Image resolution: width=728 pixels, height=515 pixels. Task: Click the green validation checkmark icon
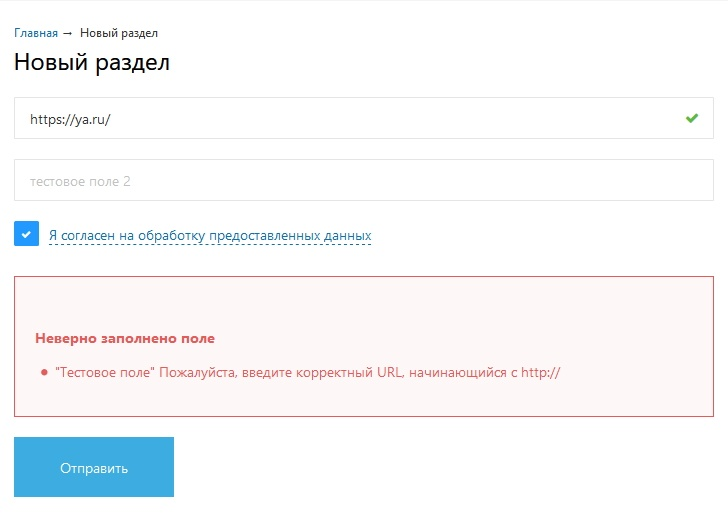692,118
